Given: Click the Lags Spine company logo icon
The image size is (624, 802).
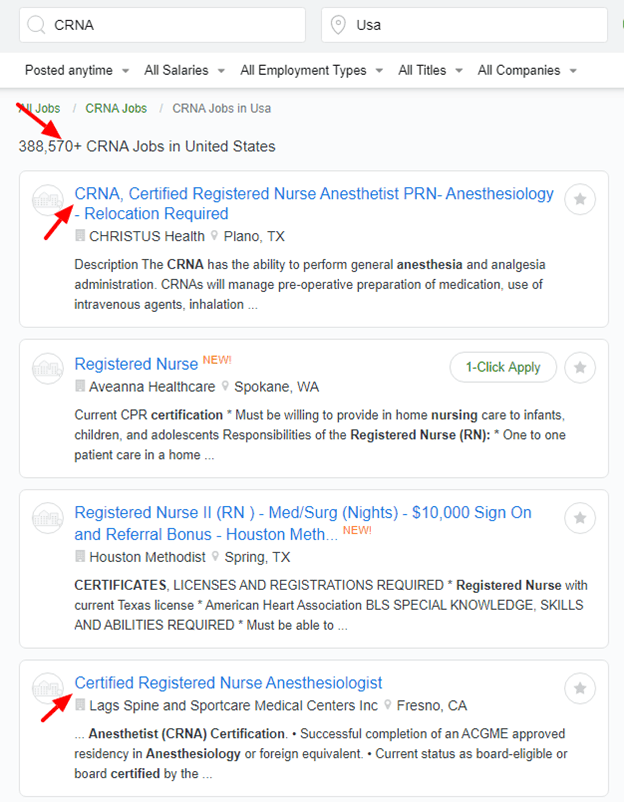Looking at the screenshot, I should click(x=47, y=688).
